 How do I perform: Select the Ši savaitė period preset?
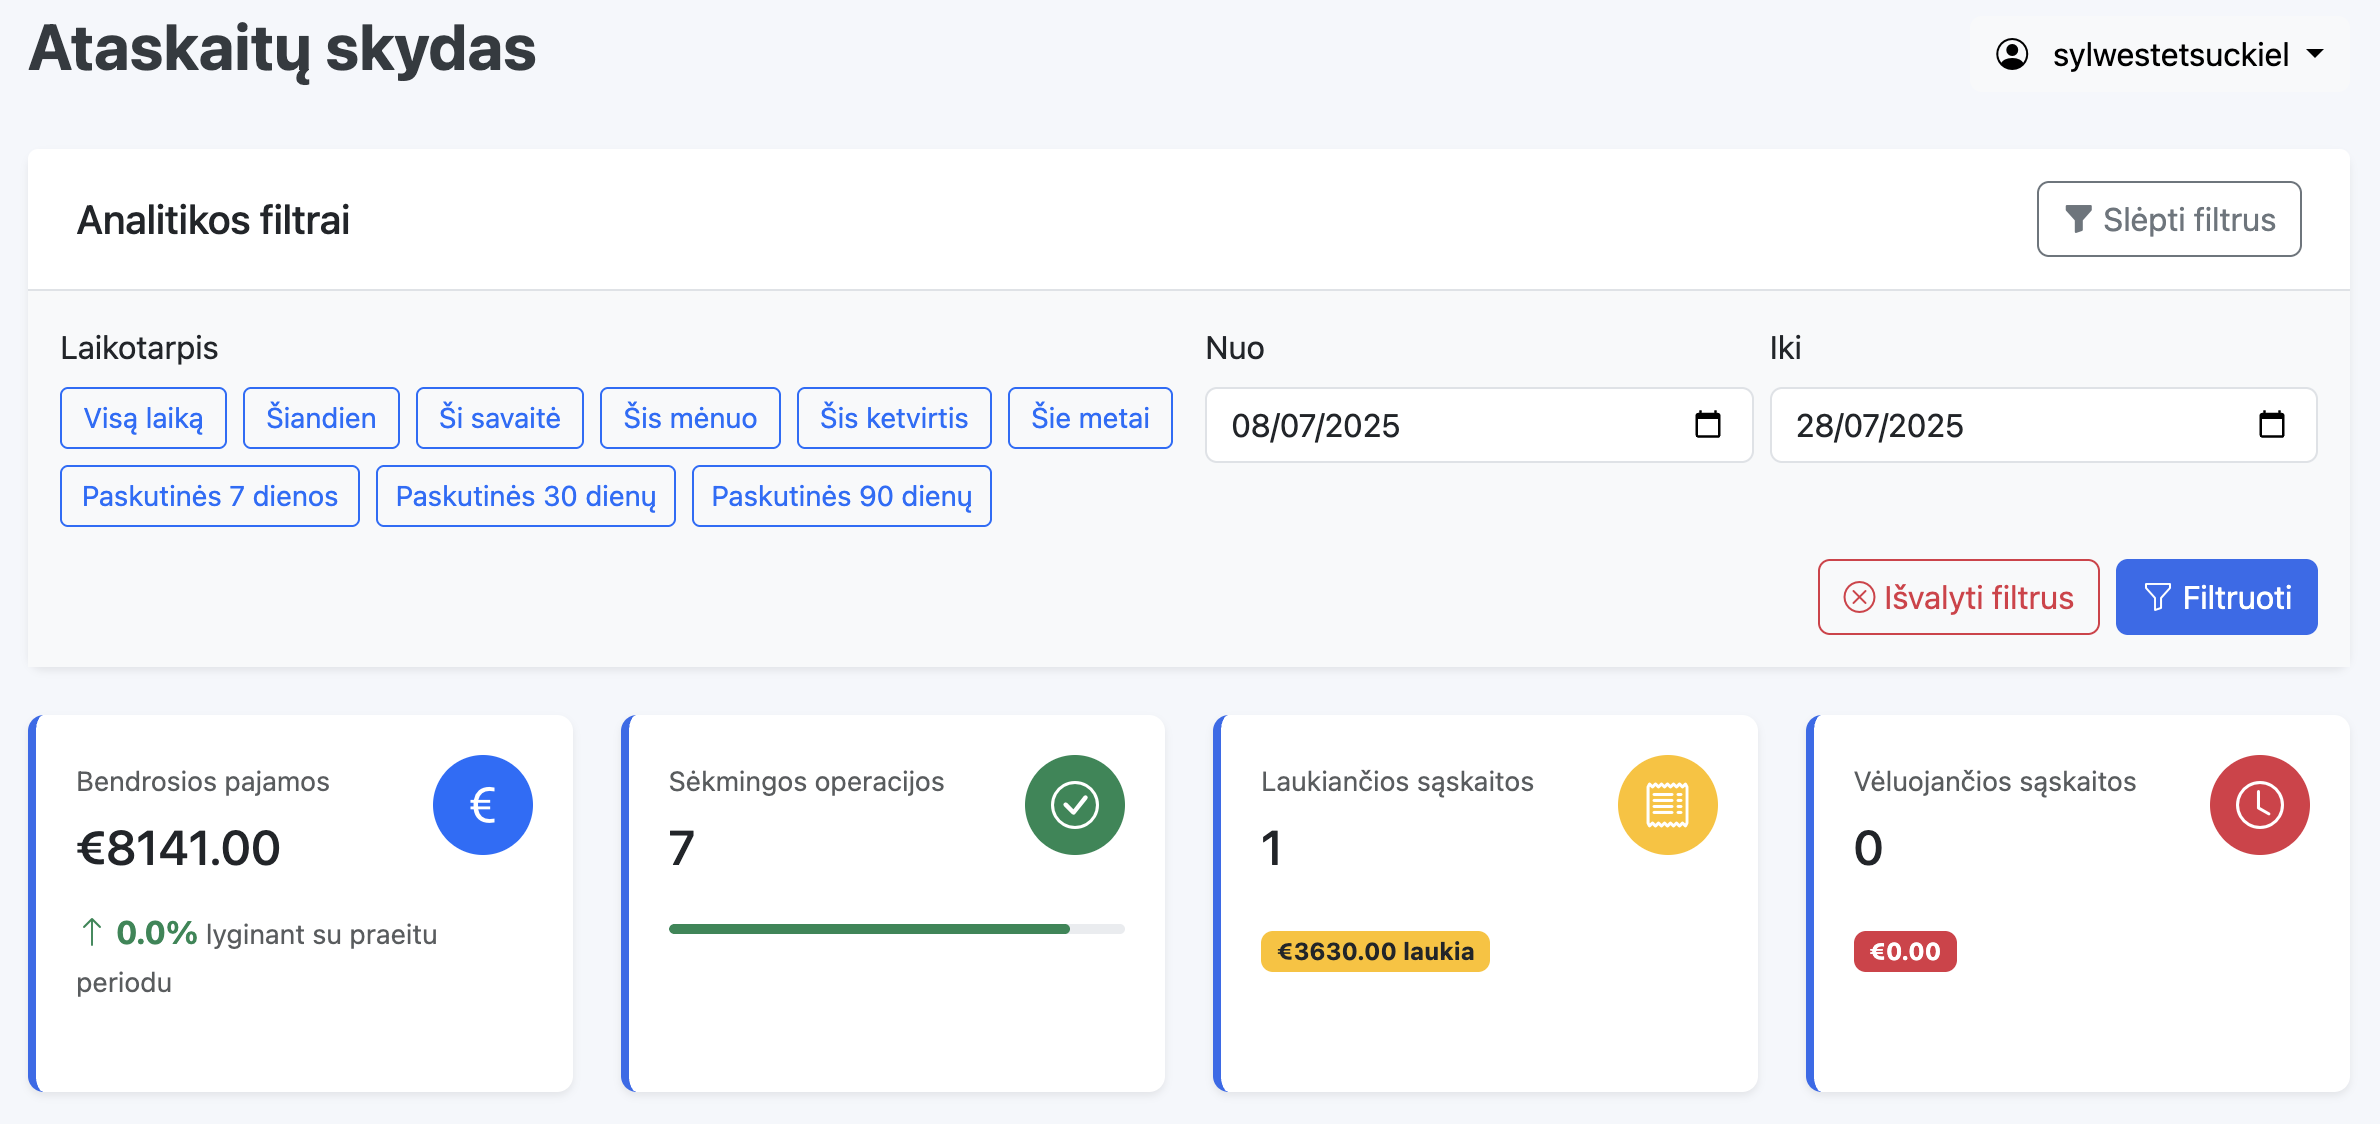tap(499, 418)
